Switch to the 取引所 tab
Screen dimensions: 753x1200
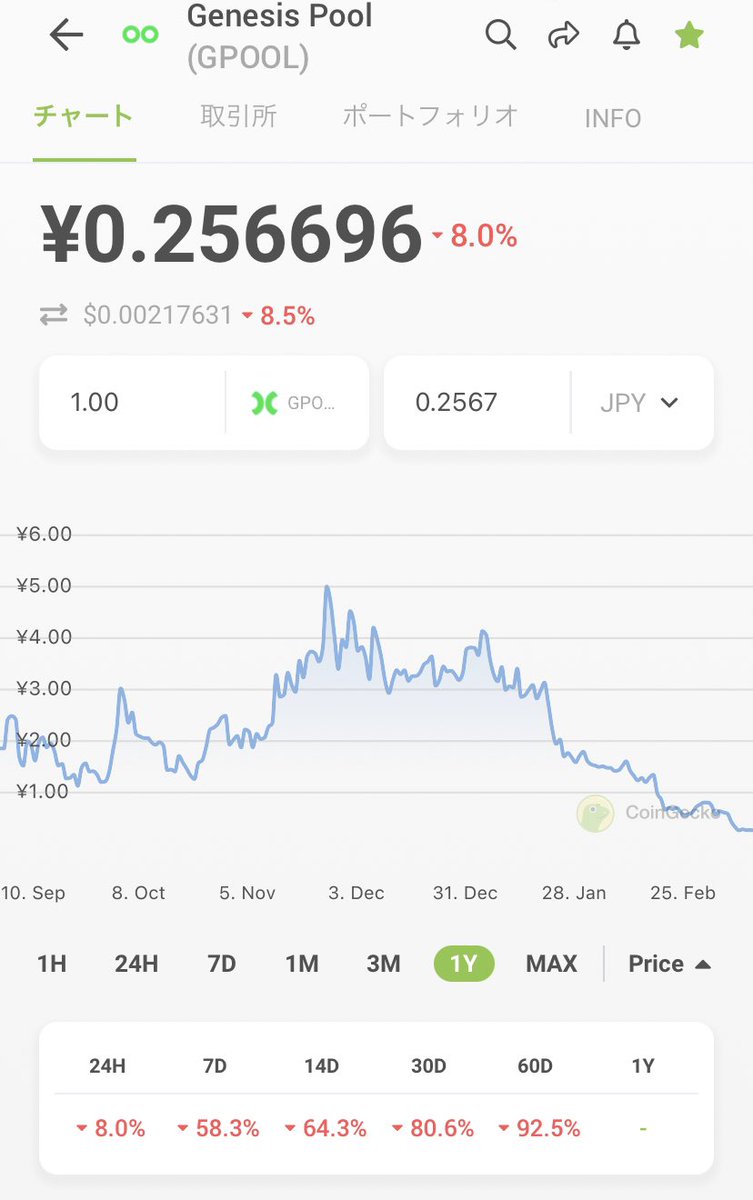[238, 117]
